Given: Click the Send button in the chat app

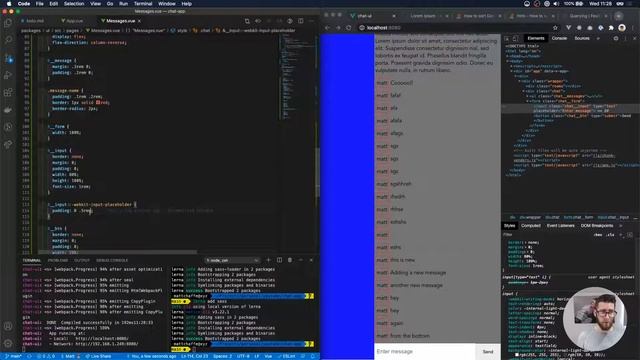Looking at the screenshot, I should (488, 351).
